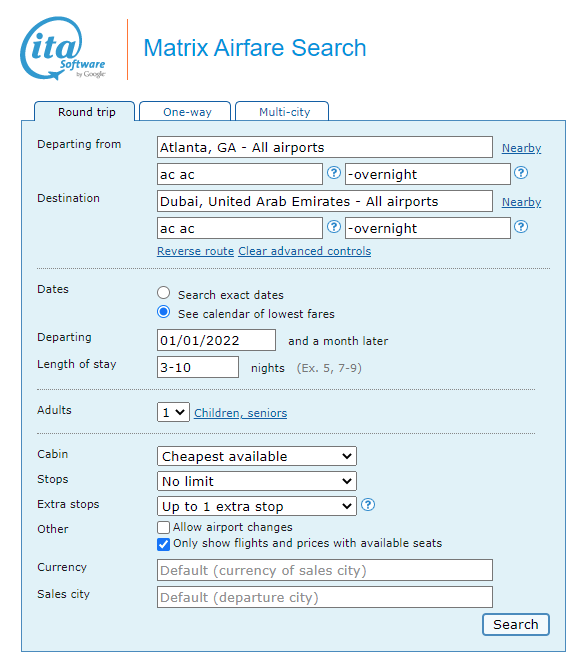Open help icon beside departure routing codes
This screenshot has height=669, width=585.
tap(334, 173)
